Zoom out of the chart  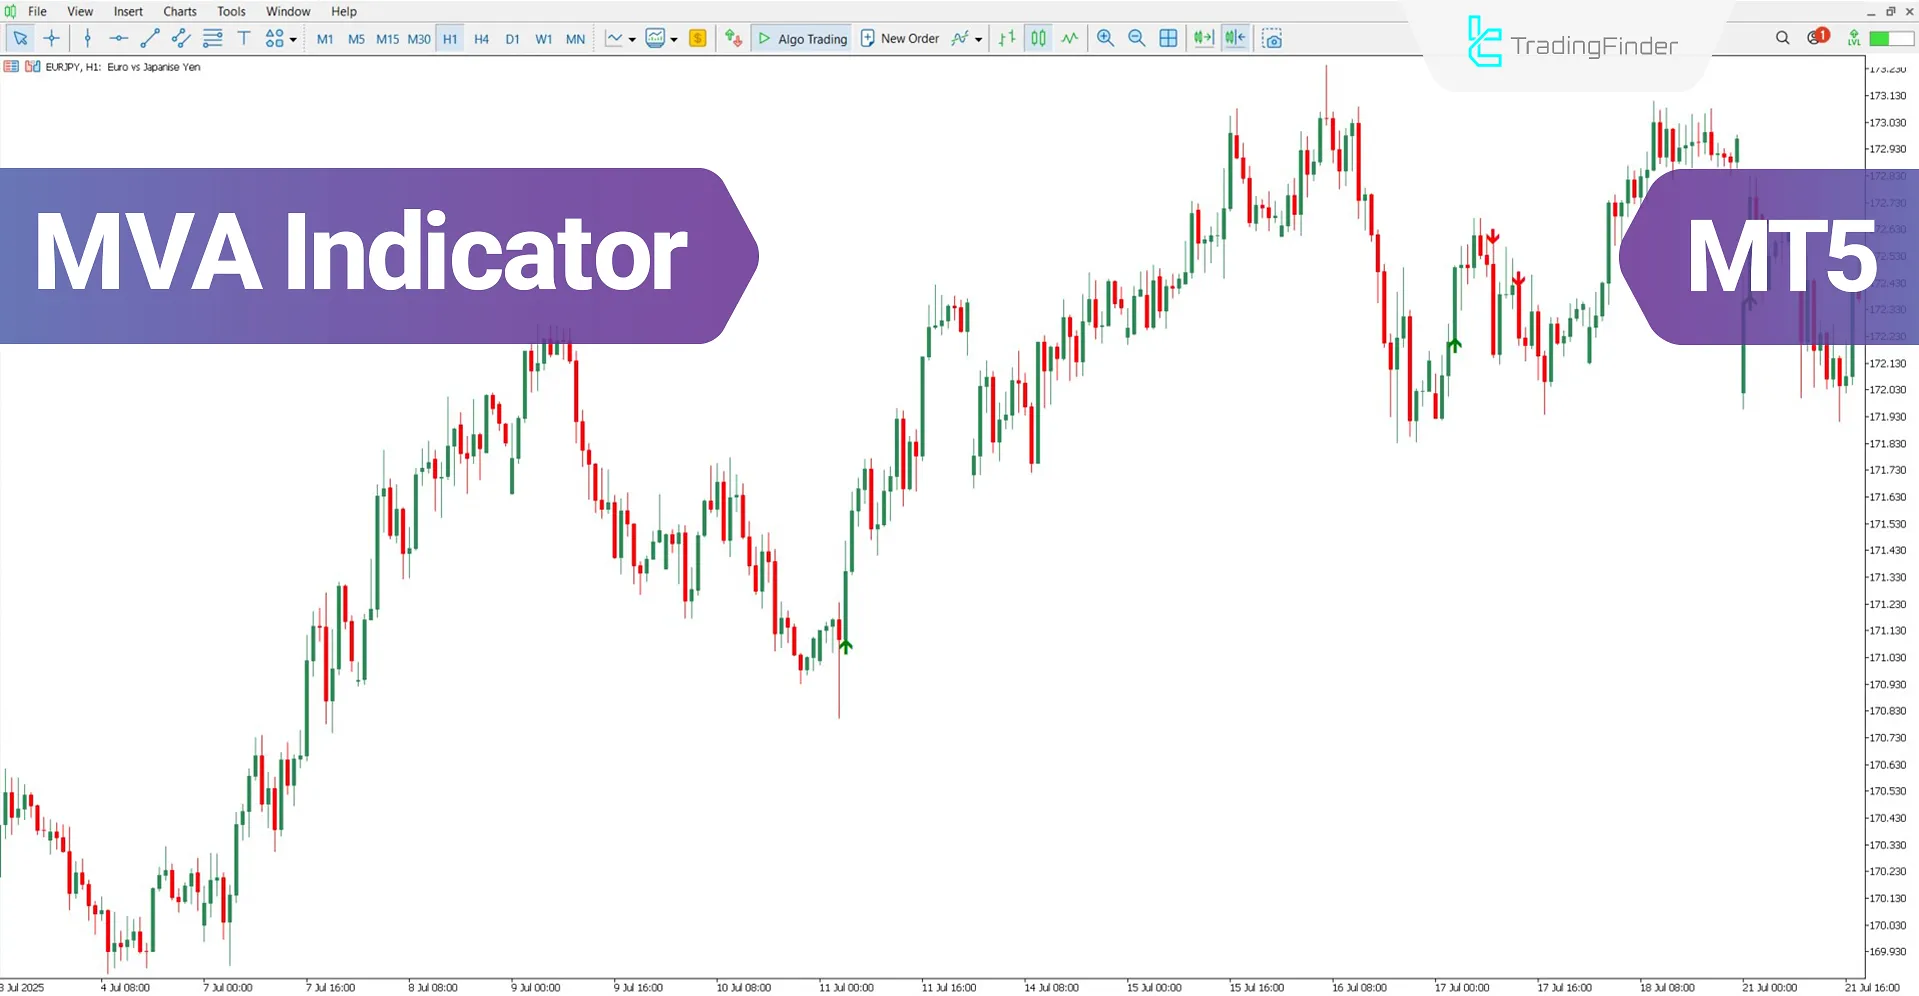click(1136, 39)
